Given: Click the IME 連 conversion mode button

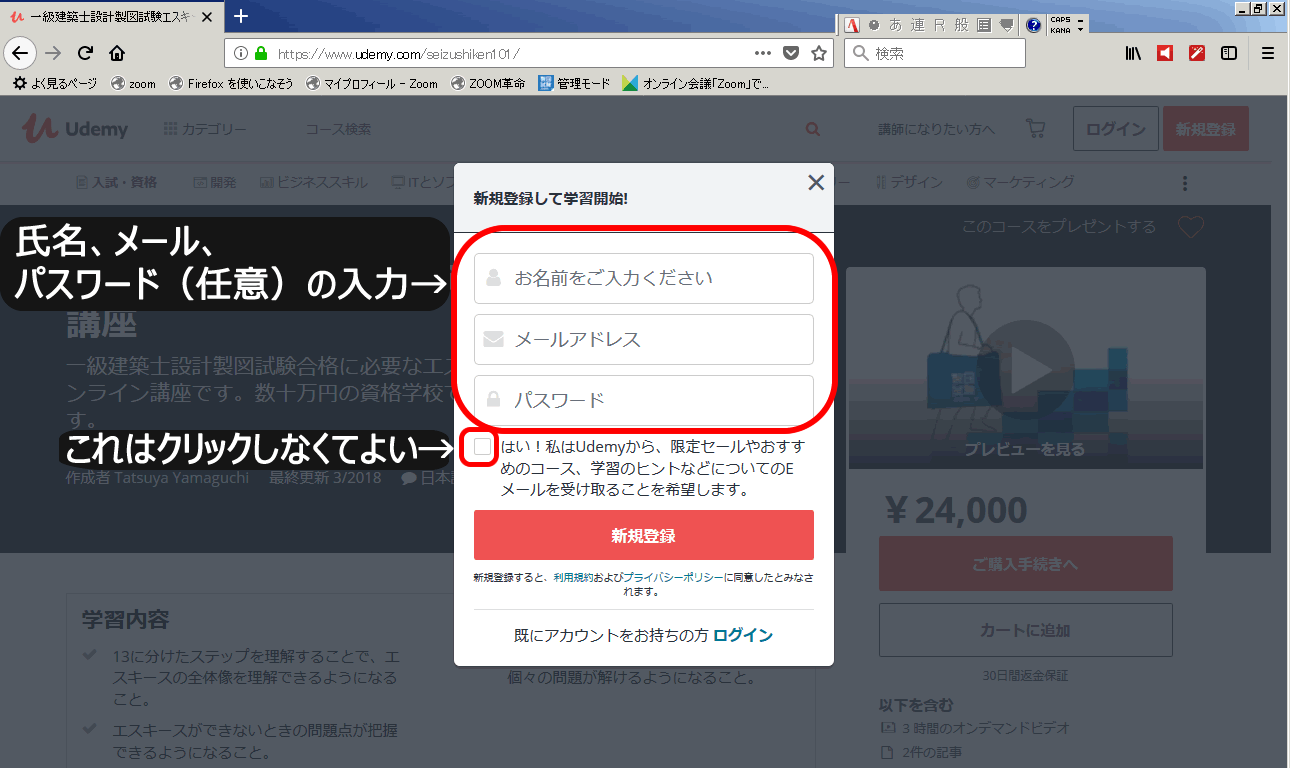Looking at the screenshot, I should click(x=917, y=25).
